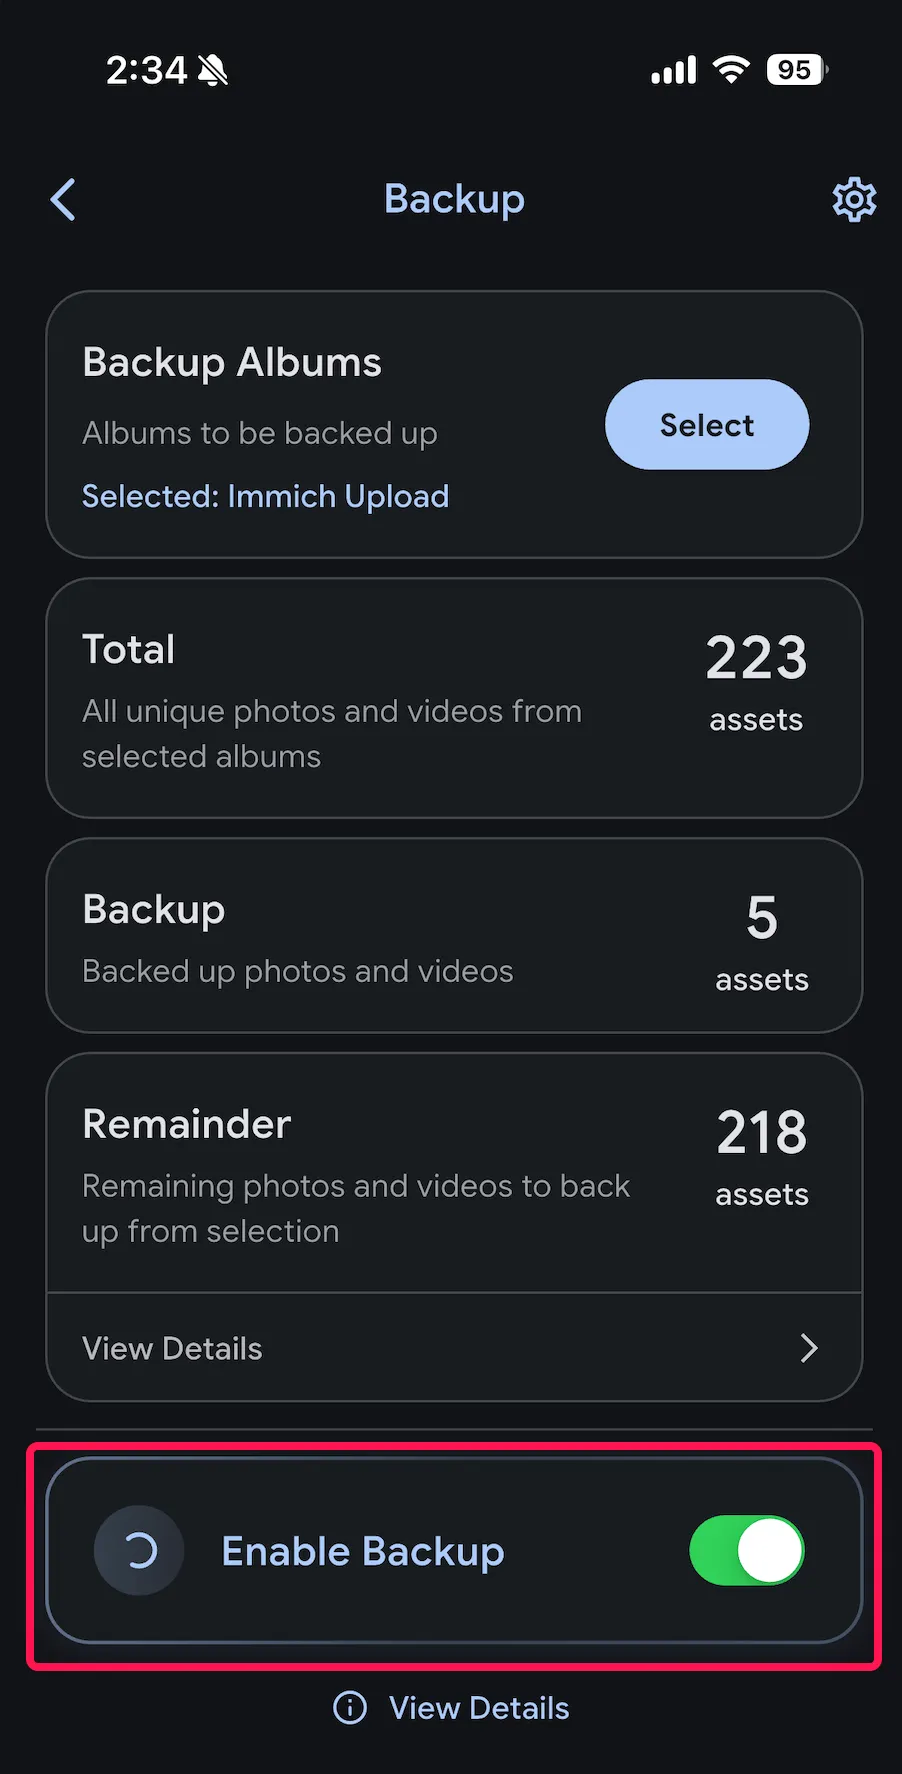Tap the backup progress spinner icon
The height and width of the screenshot is (1774, 902).
point(139,1551)
